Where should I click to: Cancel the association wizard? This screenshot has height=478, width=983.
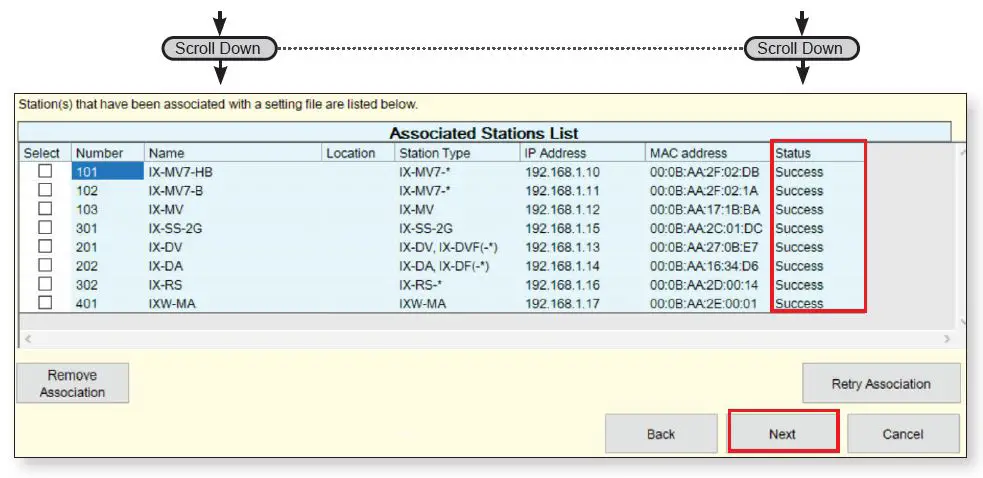point(903,434)
